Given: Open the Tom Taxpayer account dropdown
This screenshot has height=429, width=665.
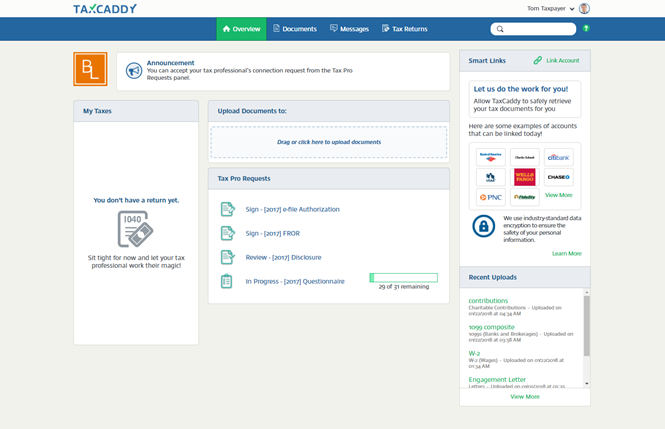Looking at the screenshot, I should point(550,8).
